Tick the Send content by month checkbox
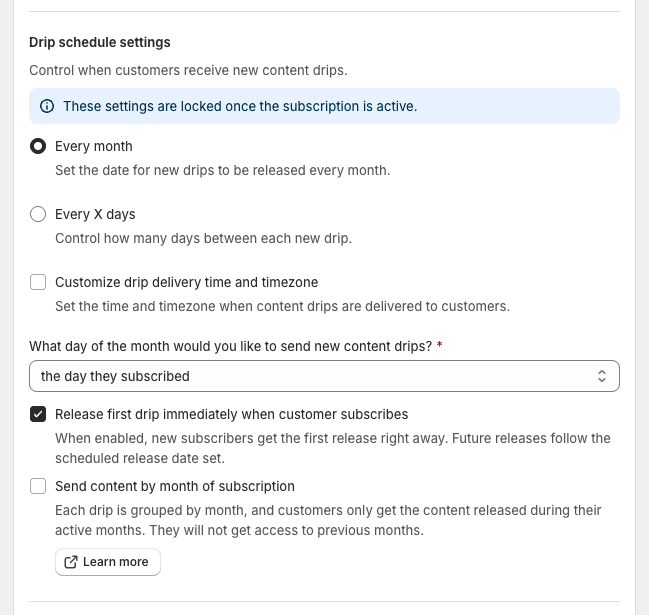Viewport: 649px width, 615px height. pos(38,486)
